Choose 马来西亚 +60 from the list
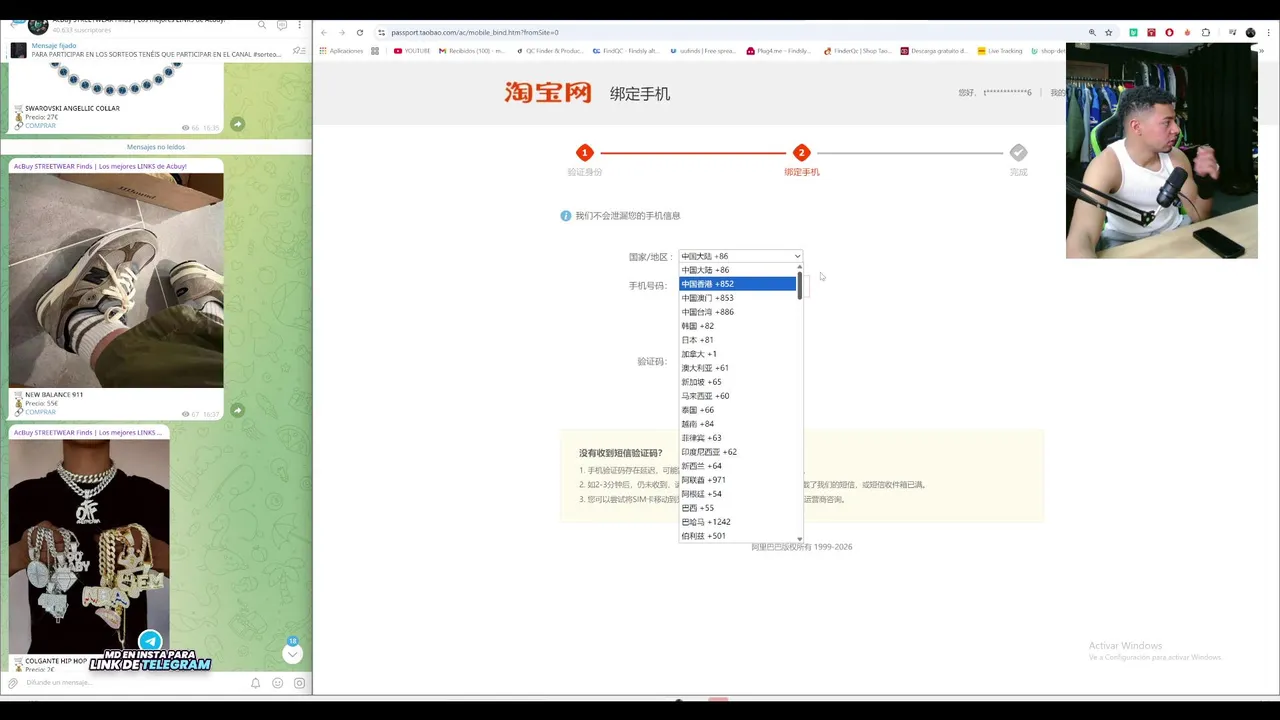Image resolution: width=1280 pixels, height=720 pixels. pos(738,396)
